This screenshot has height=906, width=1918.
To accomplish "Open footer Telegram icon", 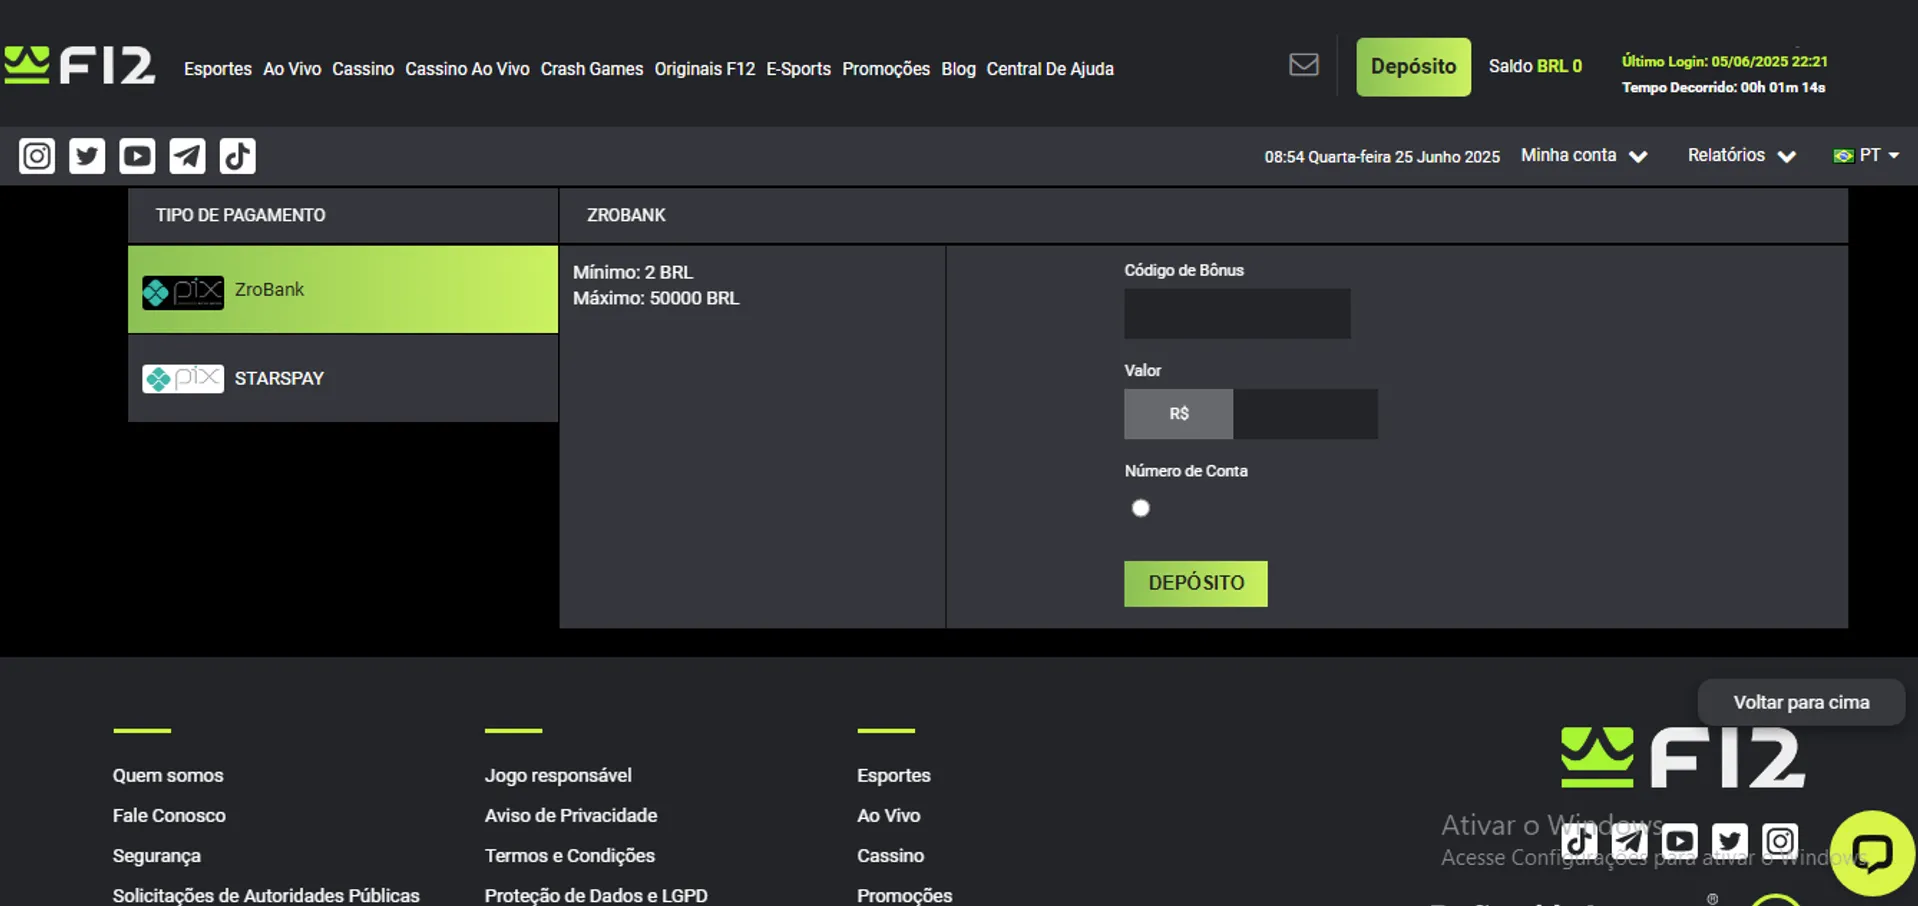I will coord(1630,841).
